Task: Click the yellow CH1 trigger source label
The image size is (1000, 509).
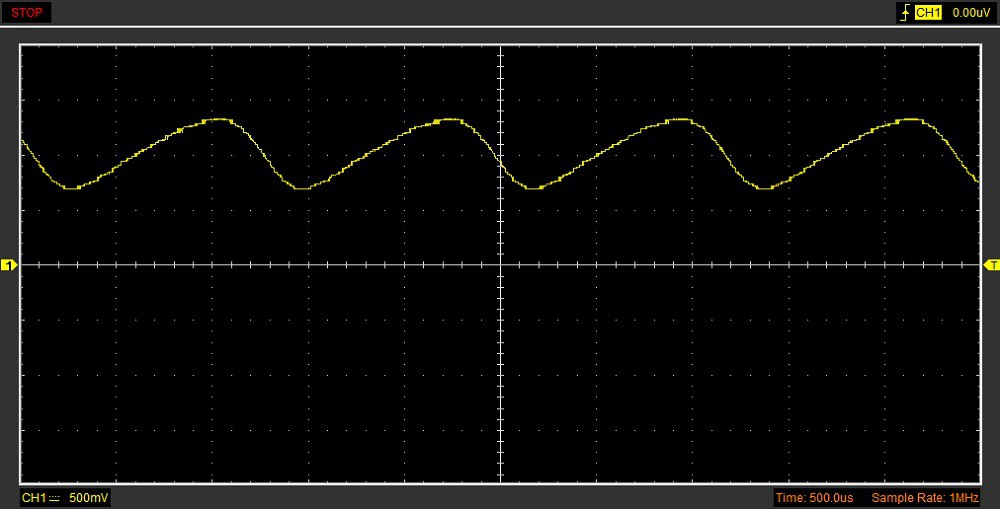Action: coord(928,13)
